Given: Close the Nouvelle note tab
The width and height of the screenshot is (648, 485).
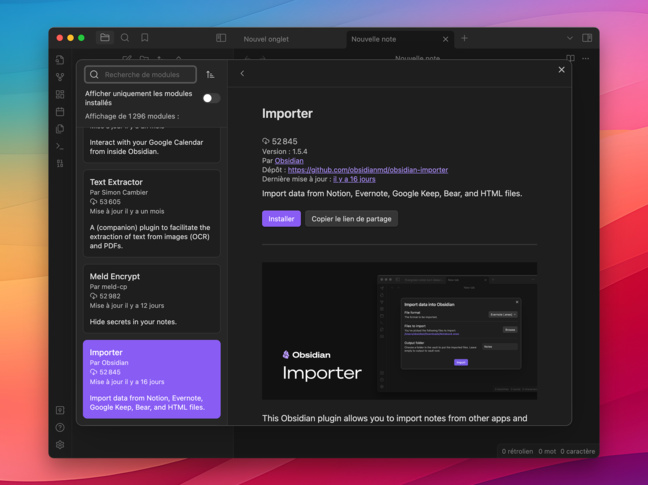Looking at the screenshot, I should click(446, 39).
